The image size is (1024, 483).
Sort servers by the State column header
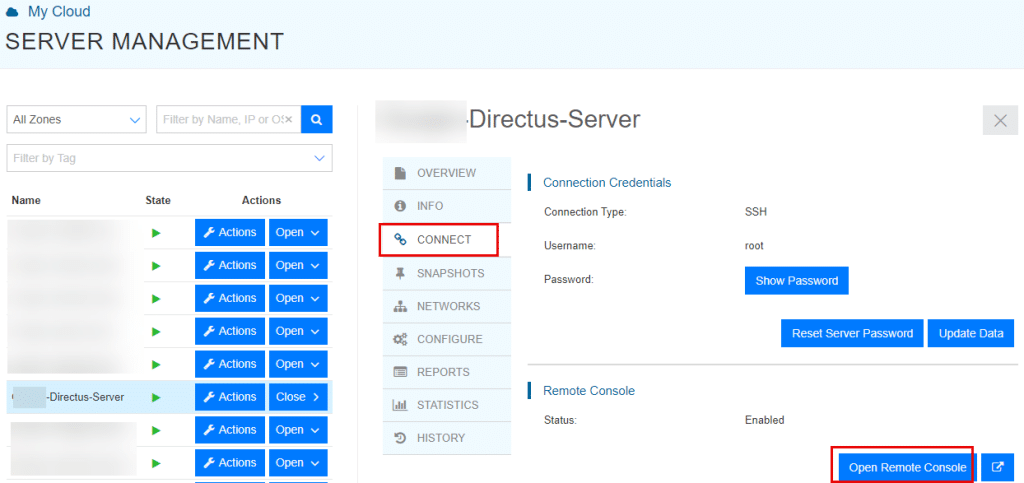[158, 200]
